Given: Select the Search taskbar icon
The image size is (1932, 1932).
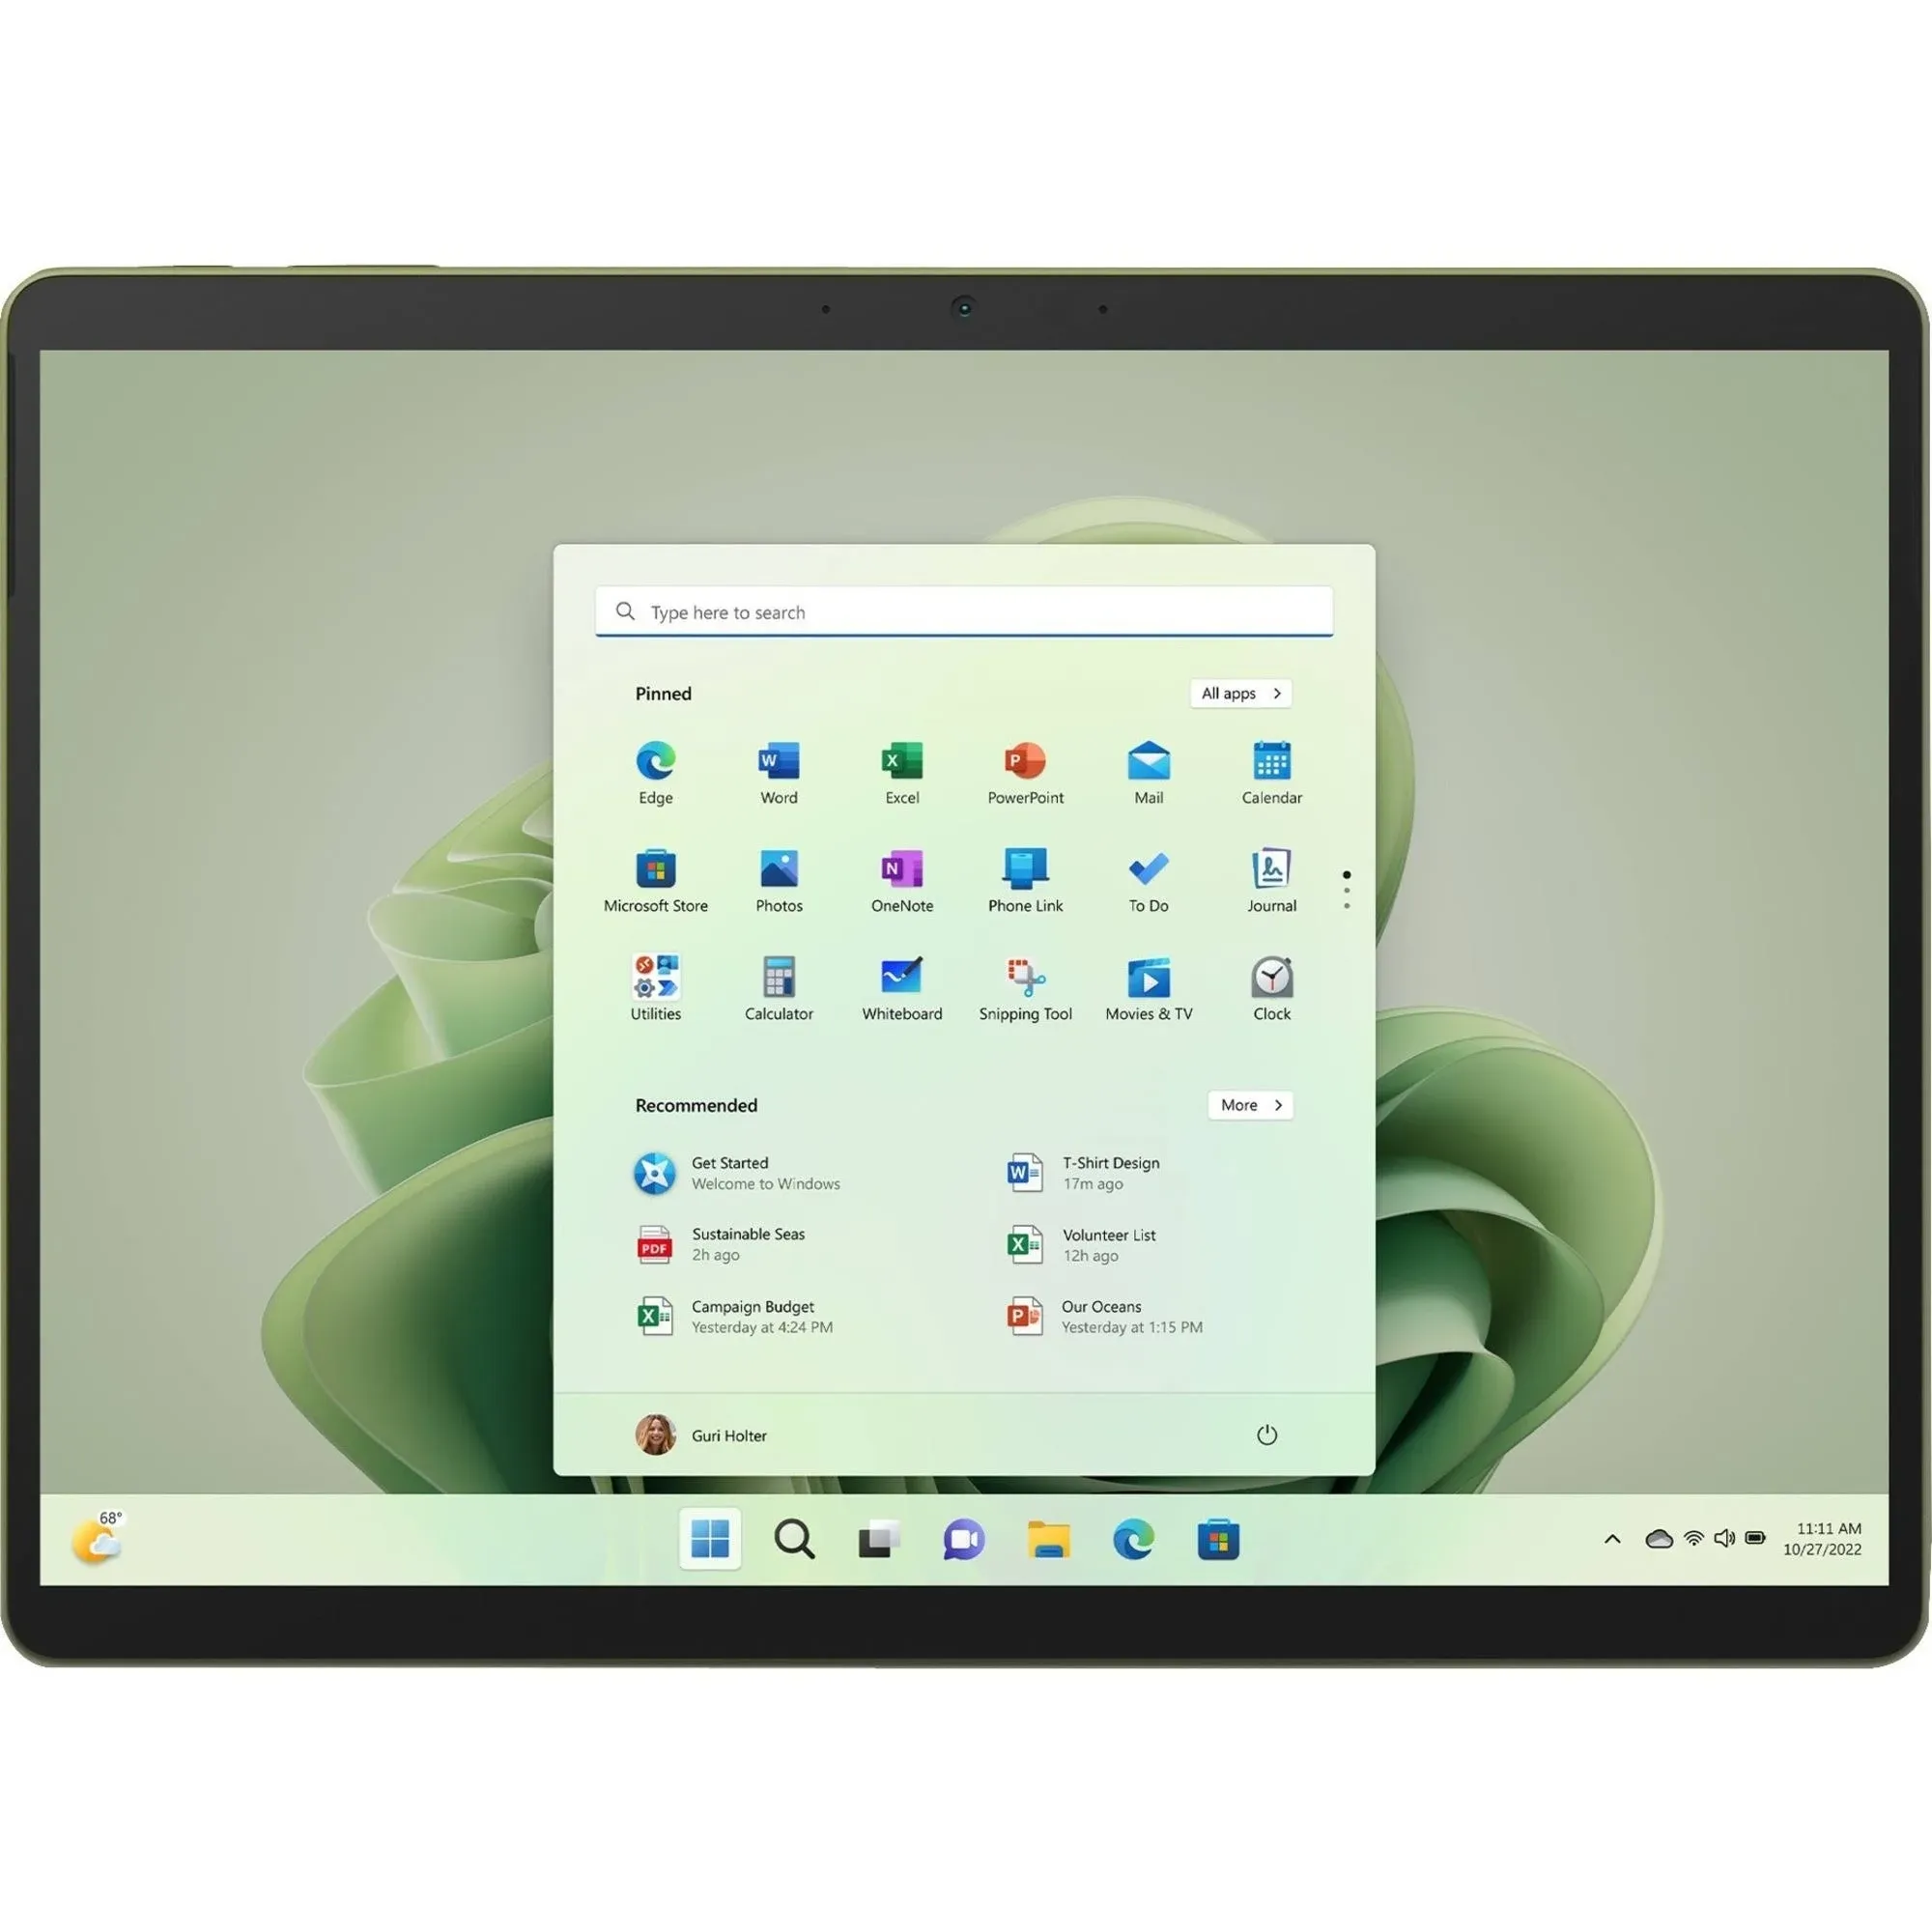Looking at the screenshot, I should coord(791,1539).
